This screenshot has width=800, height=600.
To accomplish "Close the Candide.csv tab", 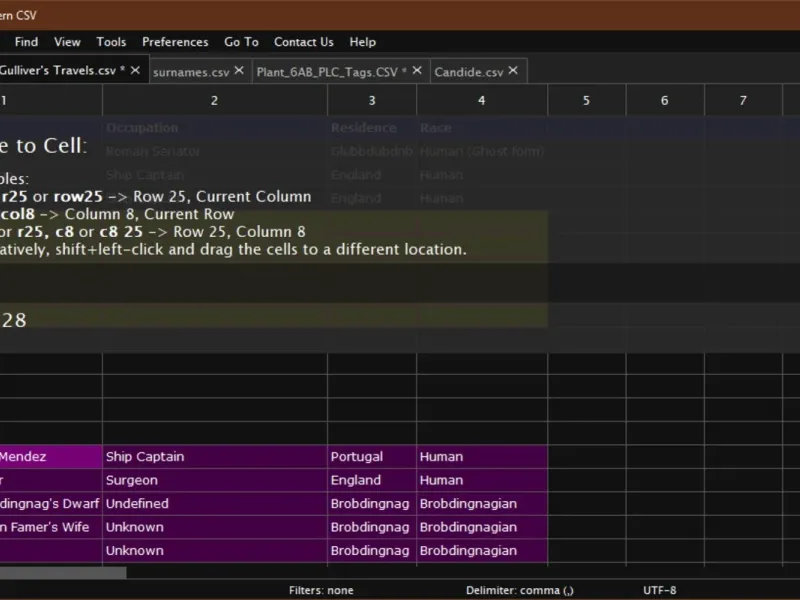I will point(513,71).
